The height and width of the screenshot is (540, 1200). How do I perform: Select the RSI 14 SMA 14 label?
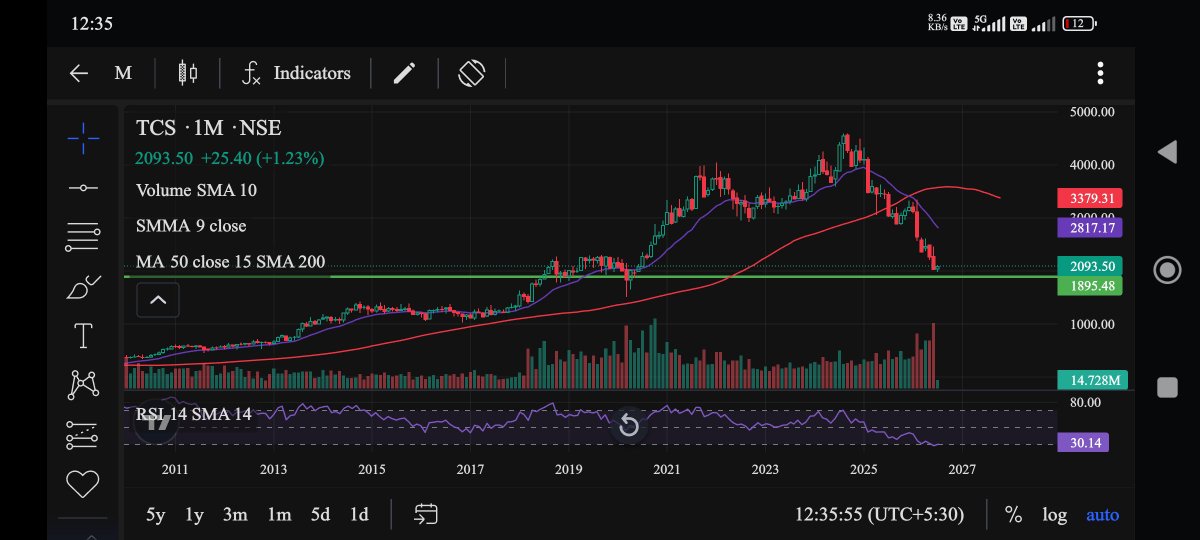194,414
